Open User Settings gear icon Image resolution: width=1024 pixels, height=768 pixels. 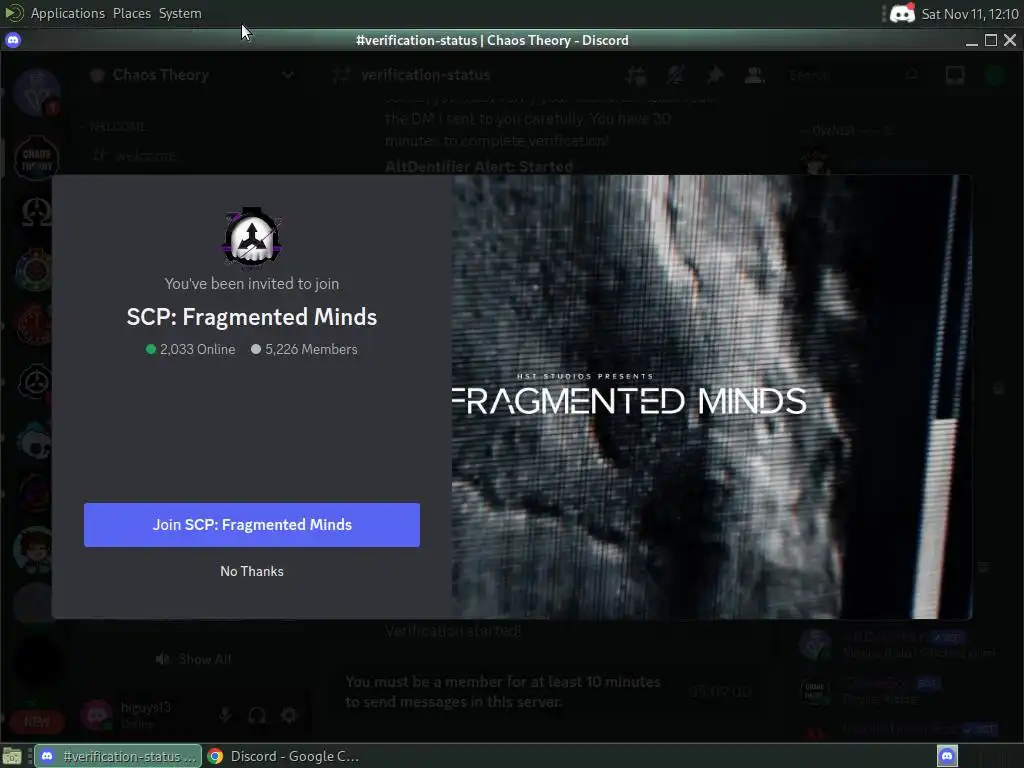tap(289, 715)
